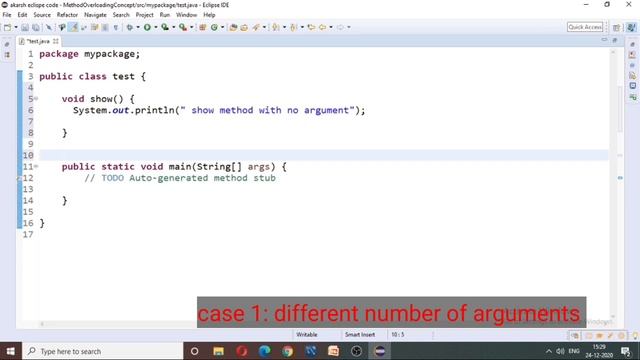Click the Open Perspective icon
This screenshot has width=640, height=360.
616,27
